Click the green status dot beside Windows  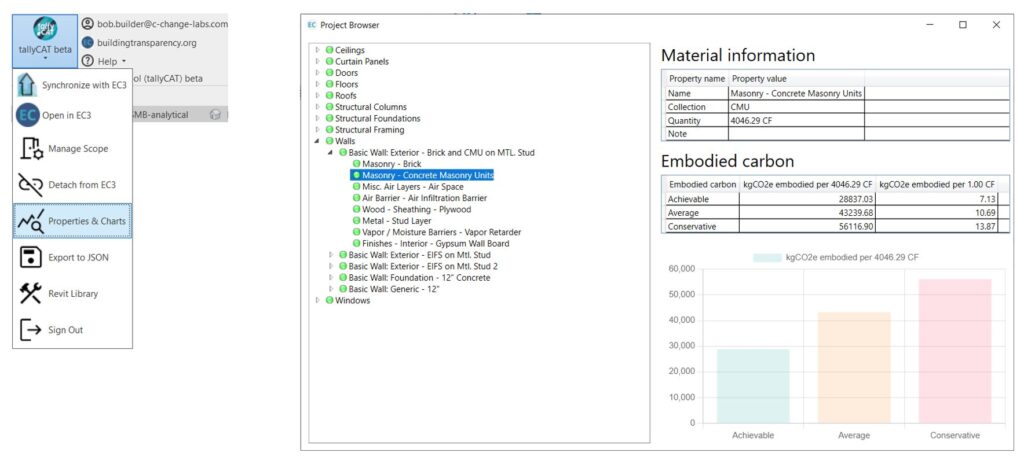point(330,301)
